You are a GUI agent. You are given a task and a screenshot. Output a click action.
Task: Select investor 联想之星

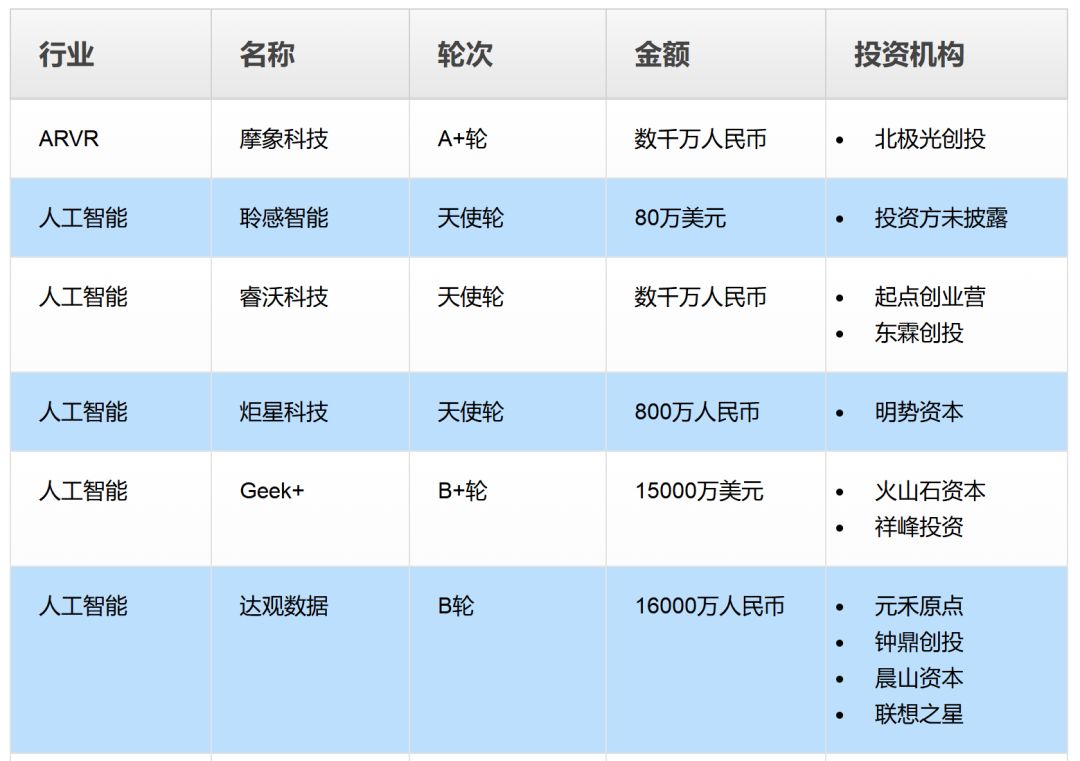click(x=919, y=714)
